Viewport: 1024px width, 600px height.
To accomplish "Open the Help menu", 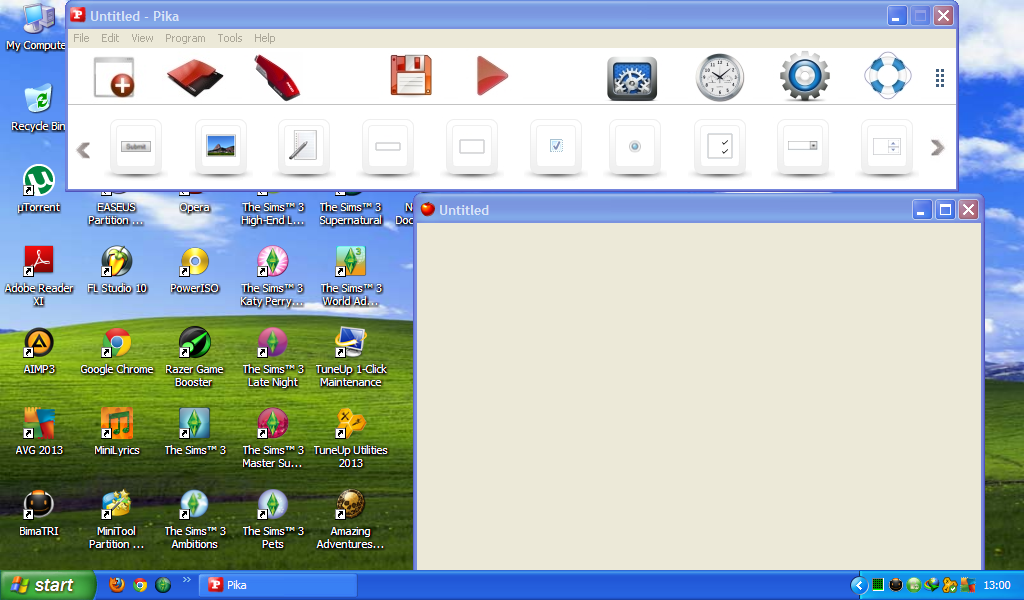I will tap(264, 38).
